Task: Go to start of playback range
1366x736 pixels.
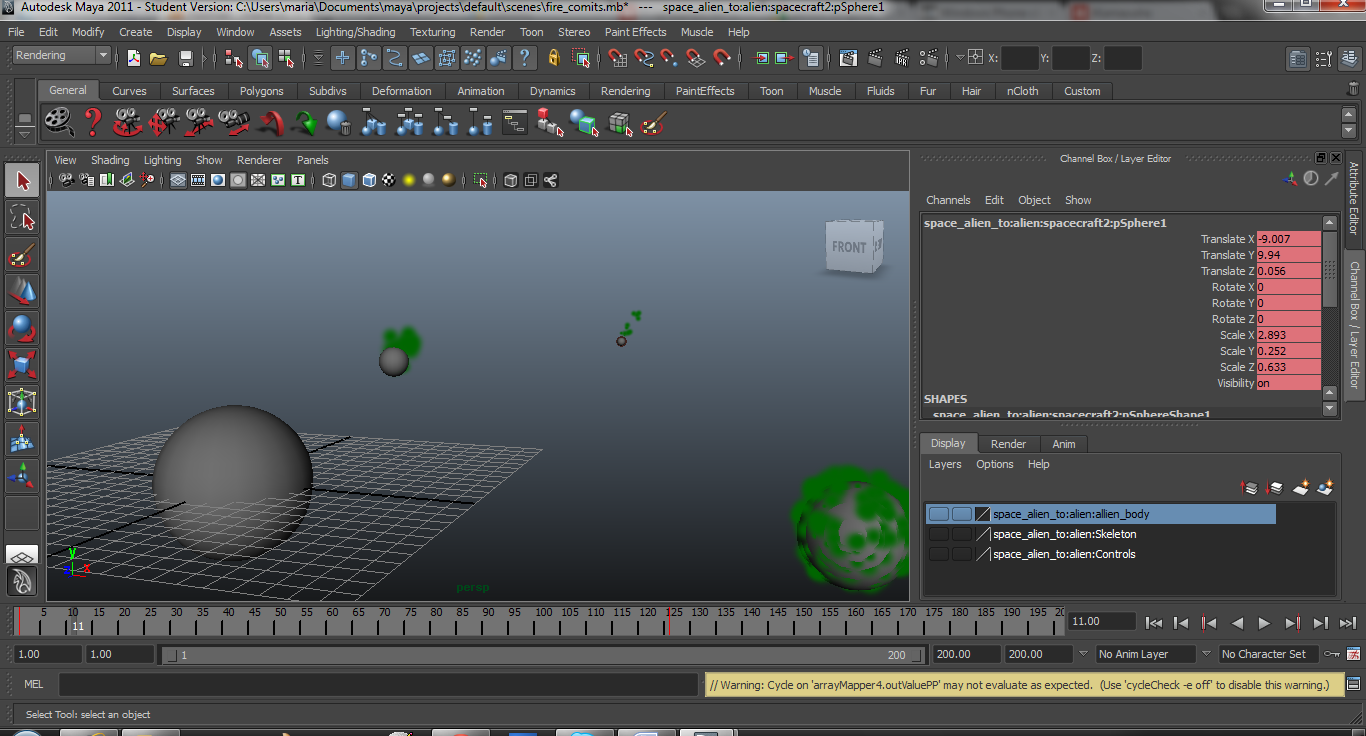Action: (1154, 623)
